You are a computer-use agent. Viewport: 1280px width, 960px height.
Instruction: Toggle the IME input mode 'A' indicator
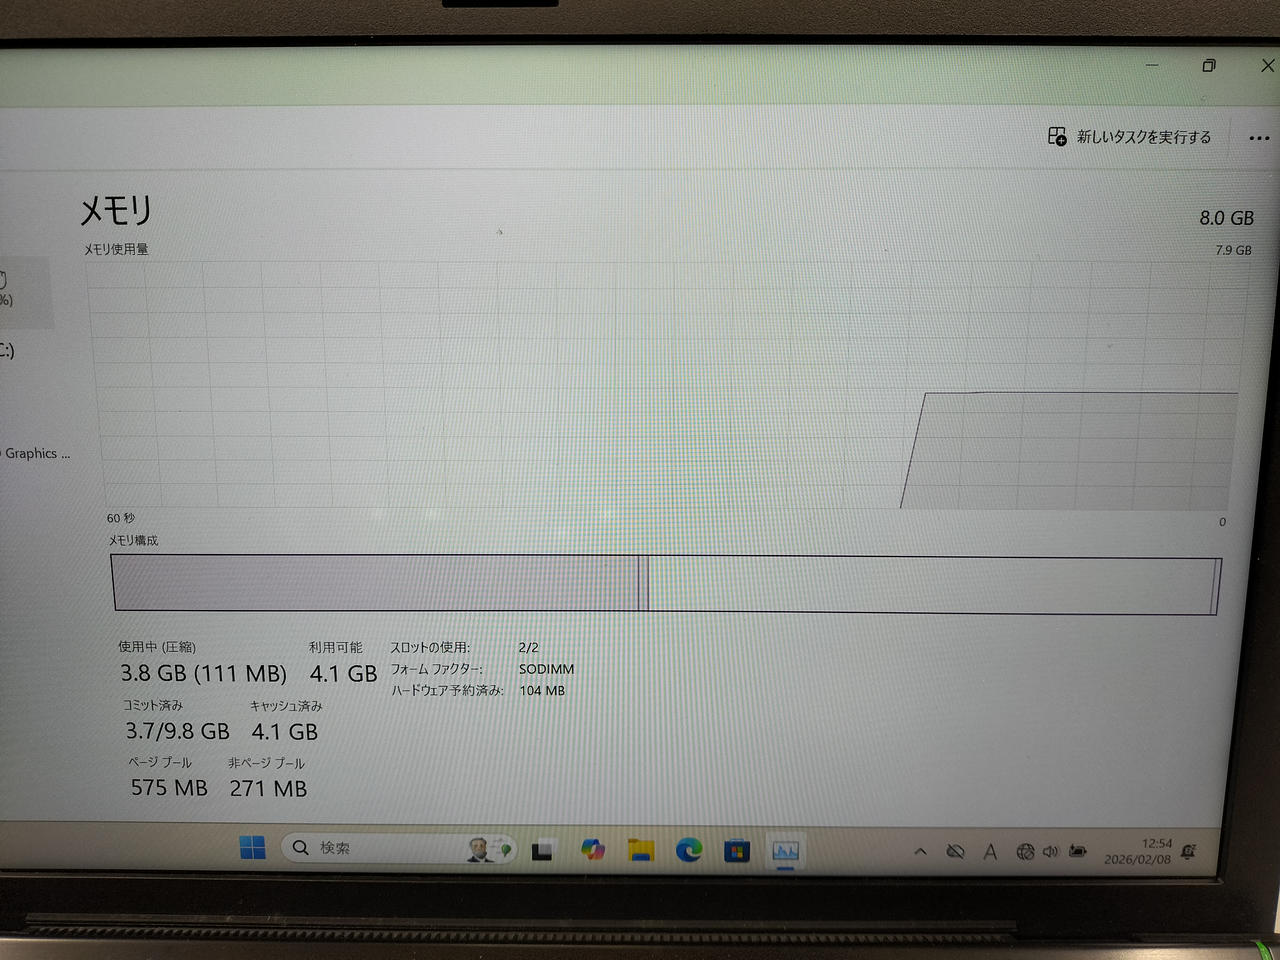point(990,852)
